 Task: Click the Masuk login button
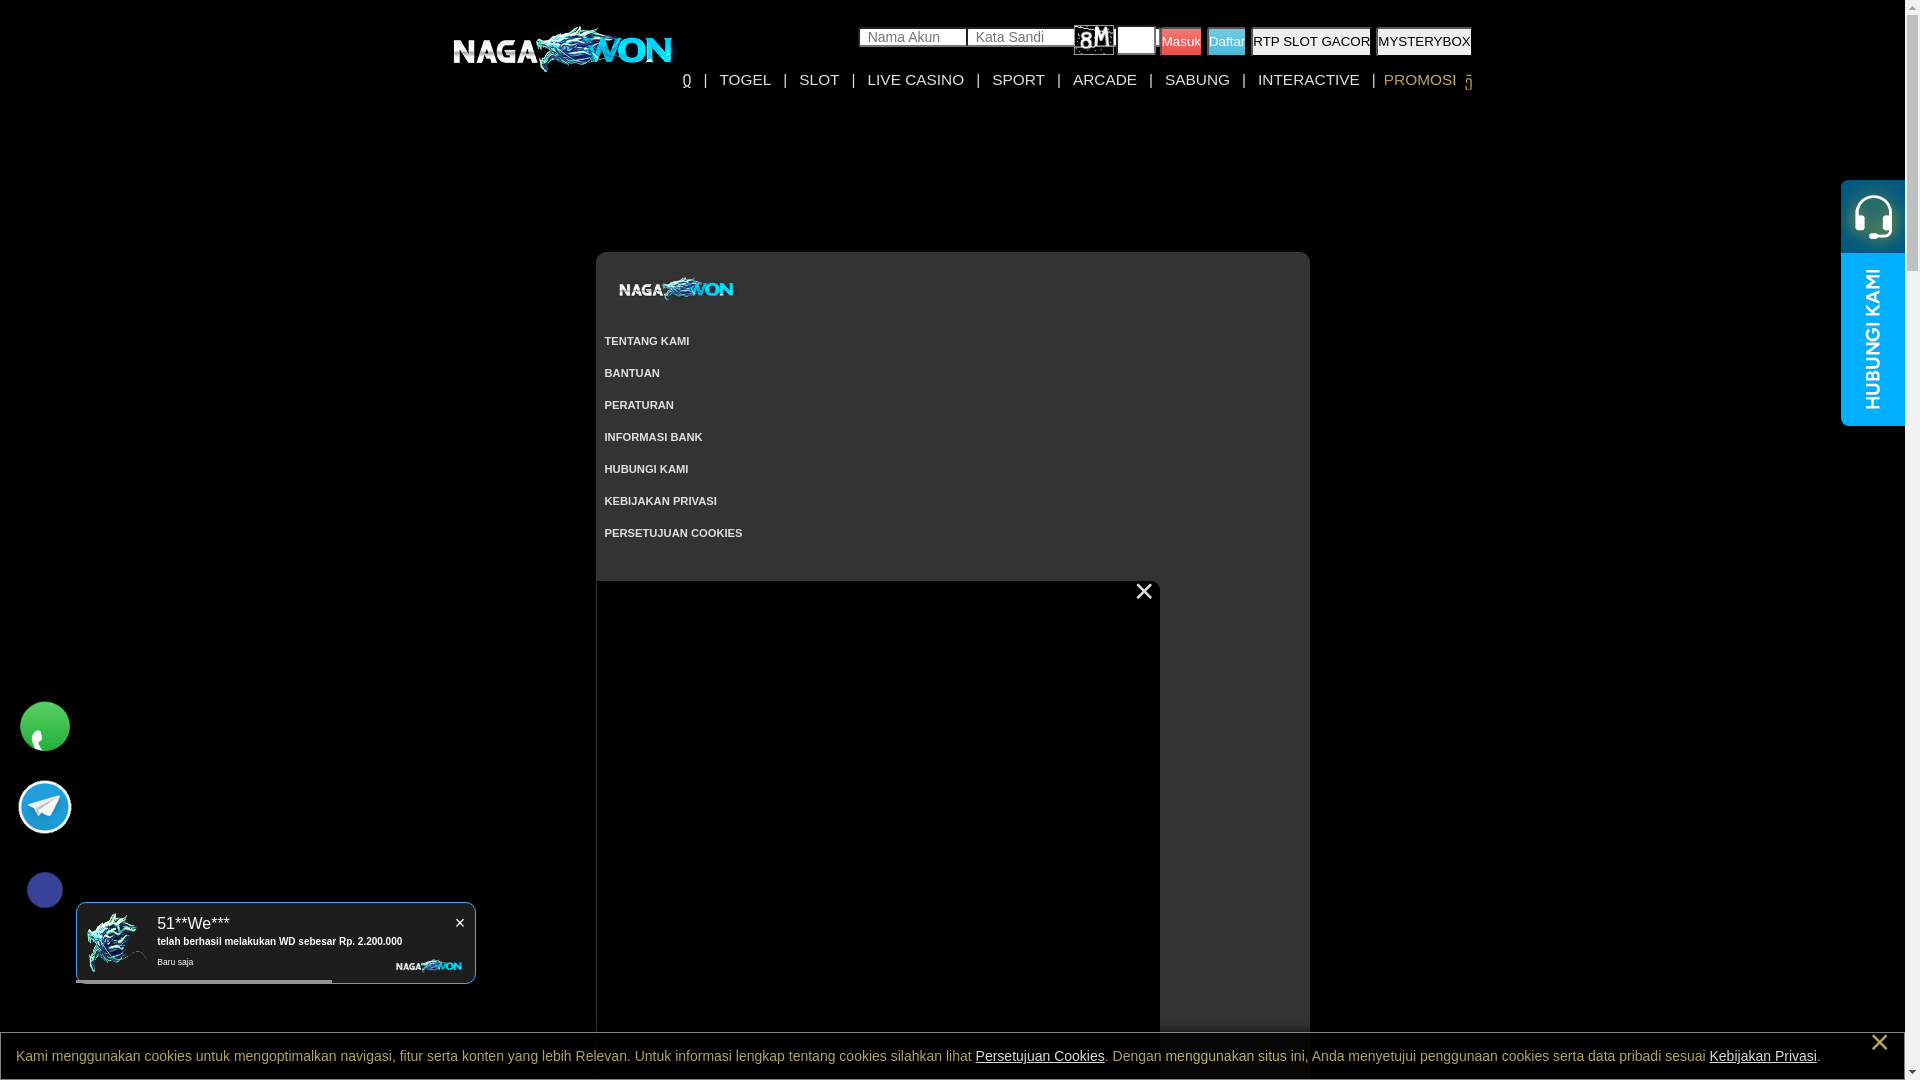point(1181,41)
